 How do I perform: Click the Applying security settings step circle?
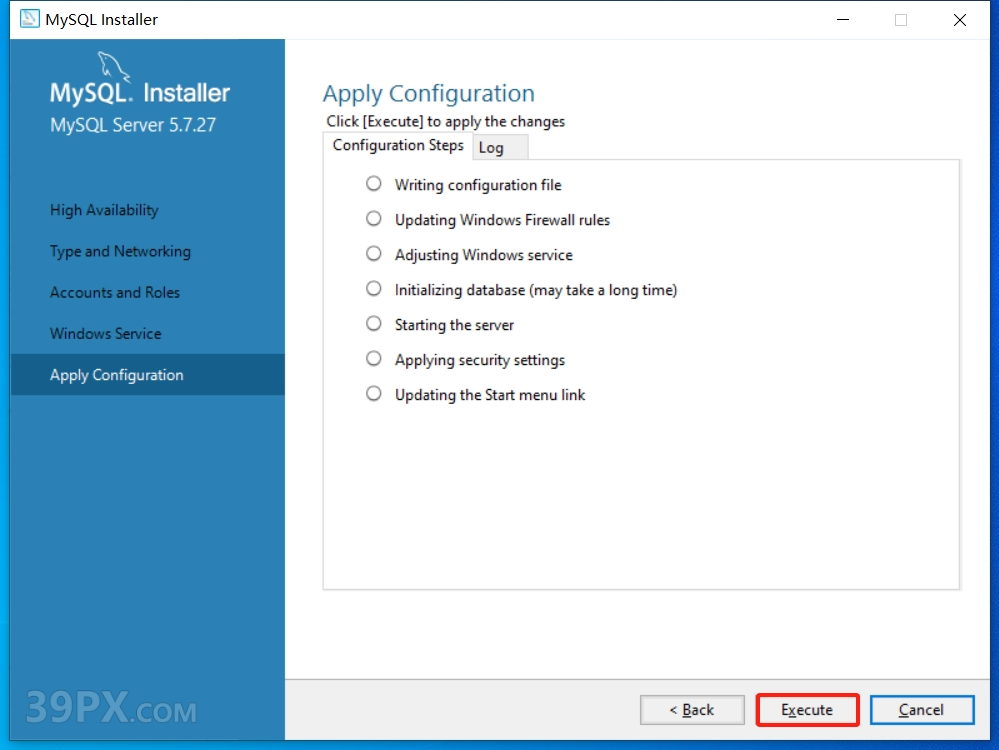click(374, 359)
